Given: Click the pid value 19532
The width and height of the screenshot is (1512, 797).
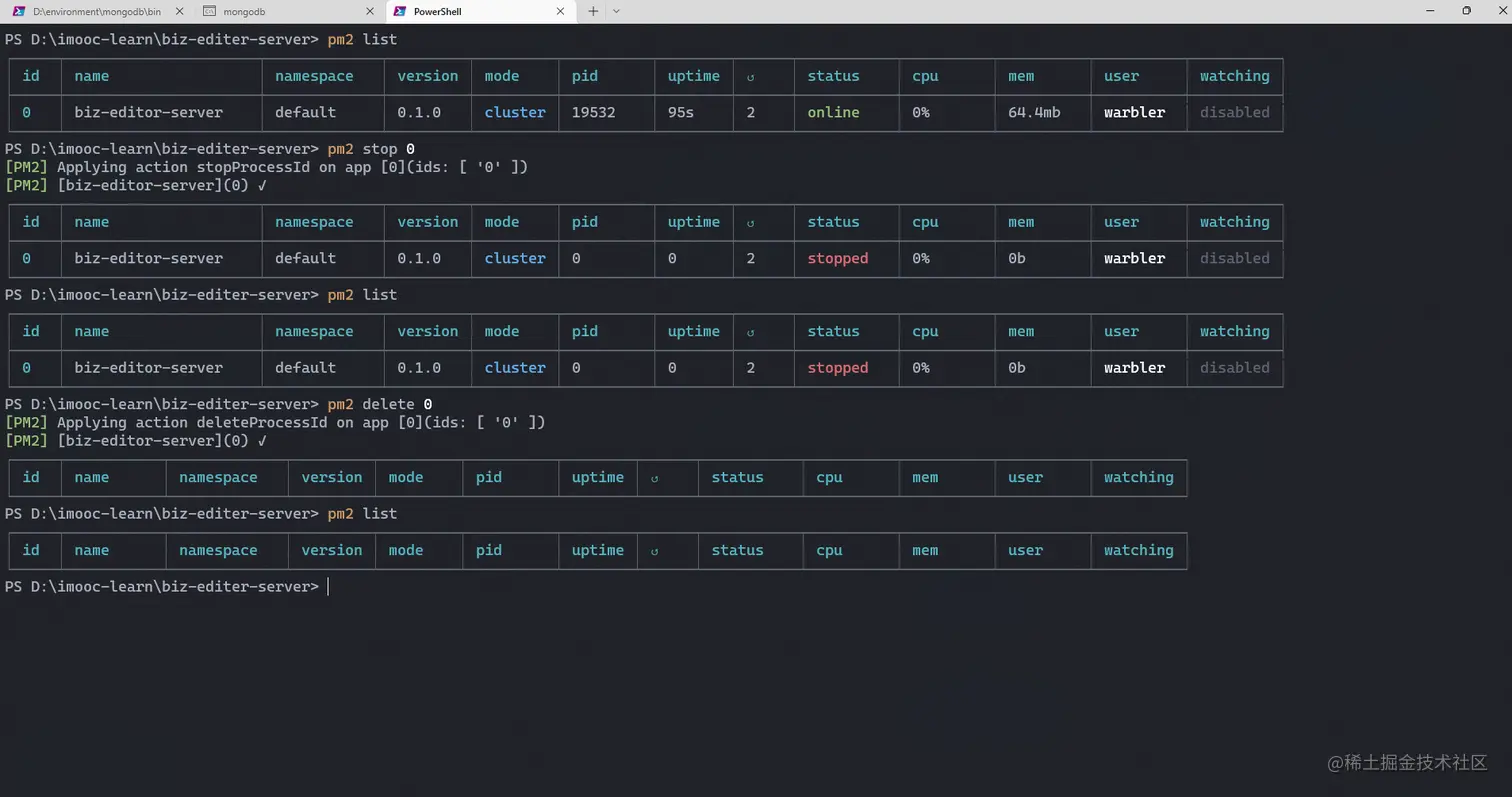Looking at the screenshot, I should pyautogui.click(x=593, y=113).
